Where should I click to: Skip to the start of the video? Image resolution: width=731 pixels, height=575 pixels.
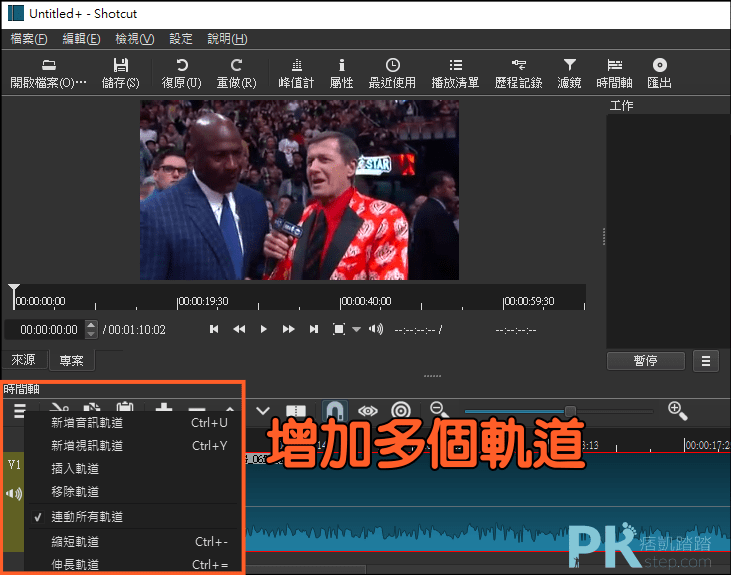coord(214,329)
